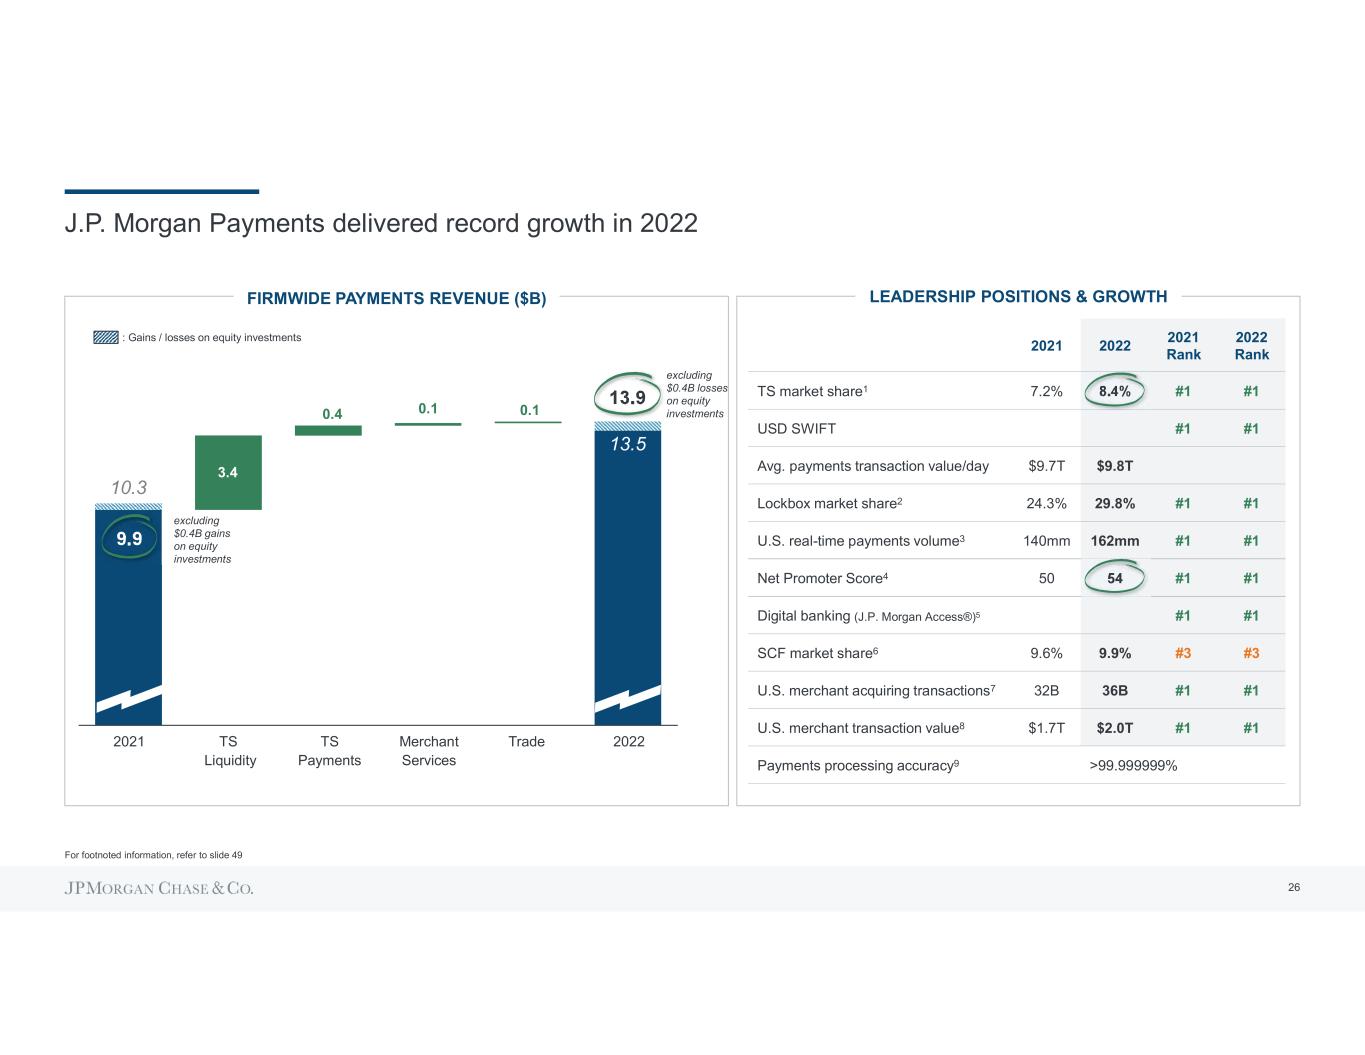This screenshot has width=1365, height=1055.
Task: Select the circled Net Promoter Score 54
Action: 1114,578
